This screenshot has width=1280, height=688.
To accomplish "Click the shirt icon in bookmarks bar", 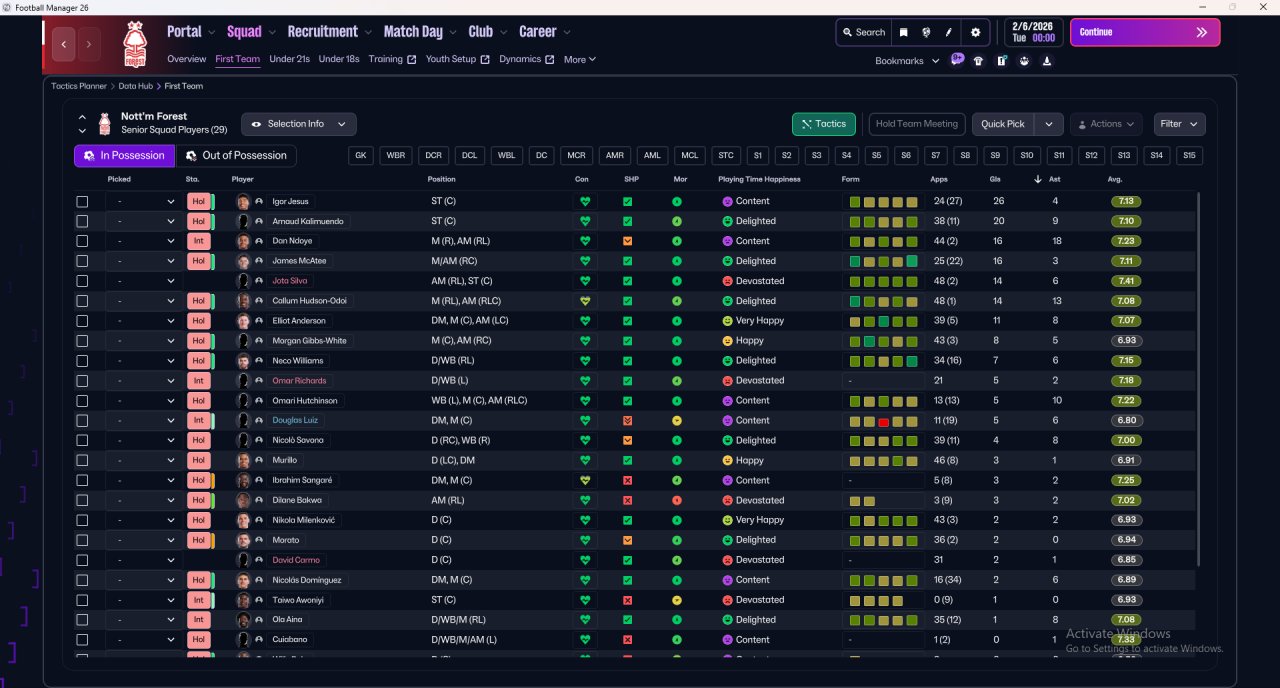I will 978,61.
